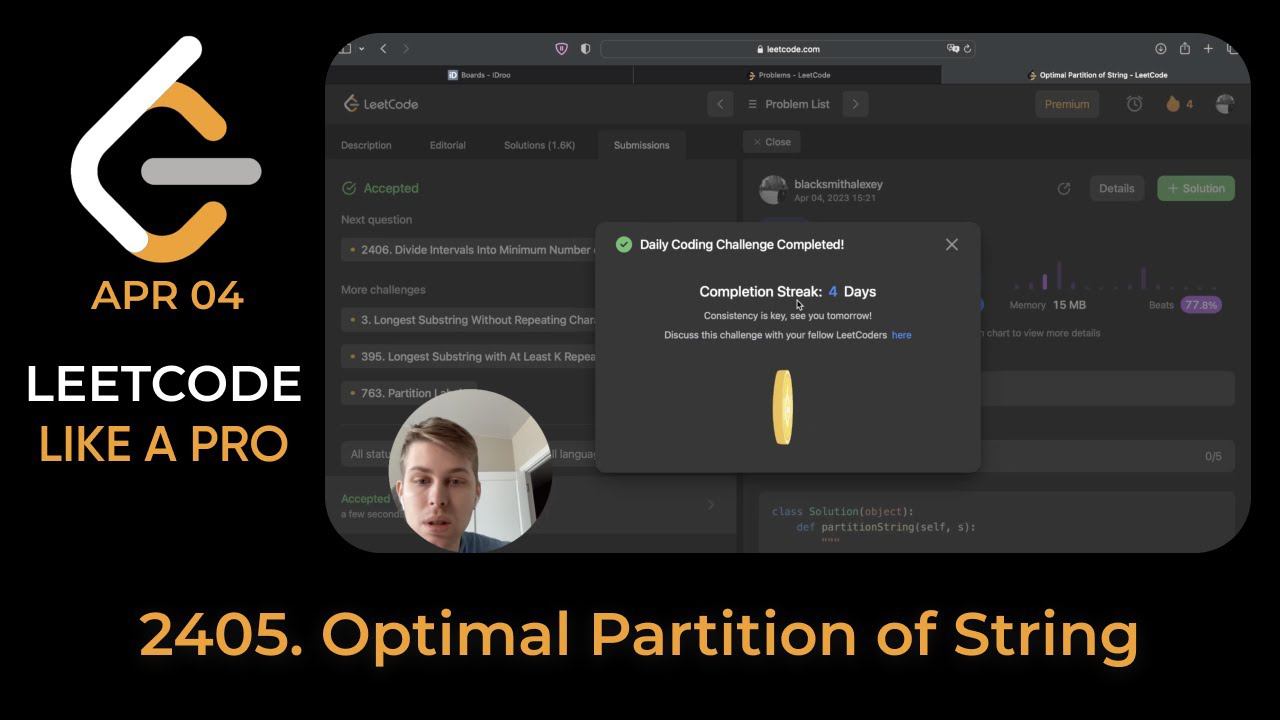Switch to the Problems - LeetCode tab
Screen dimensions: 1280x720
coord(788,75)
